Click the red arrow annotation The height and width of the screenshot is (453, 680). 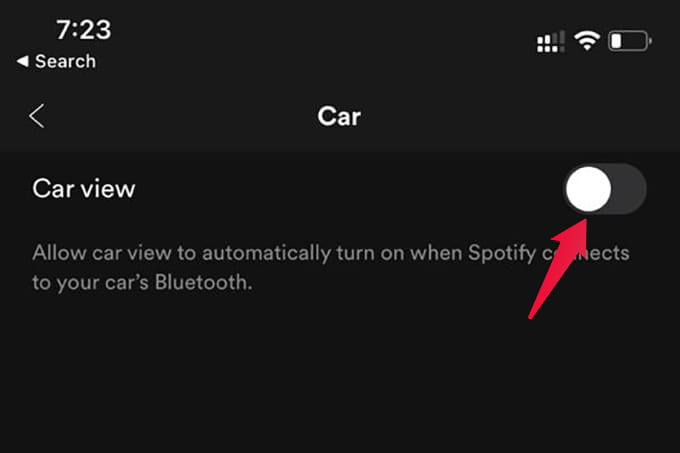[x=559, y=269]
